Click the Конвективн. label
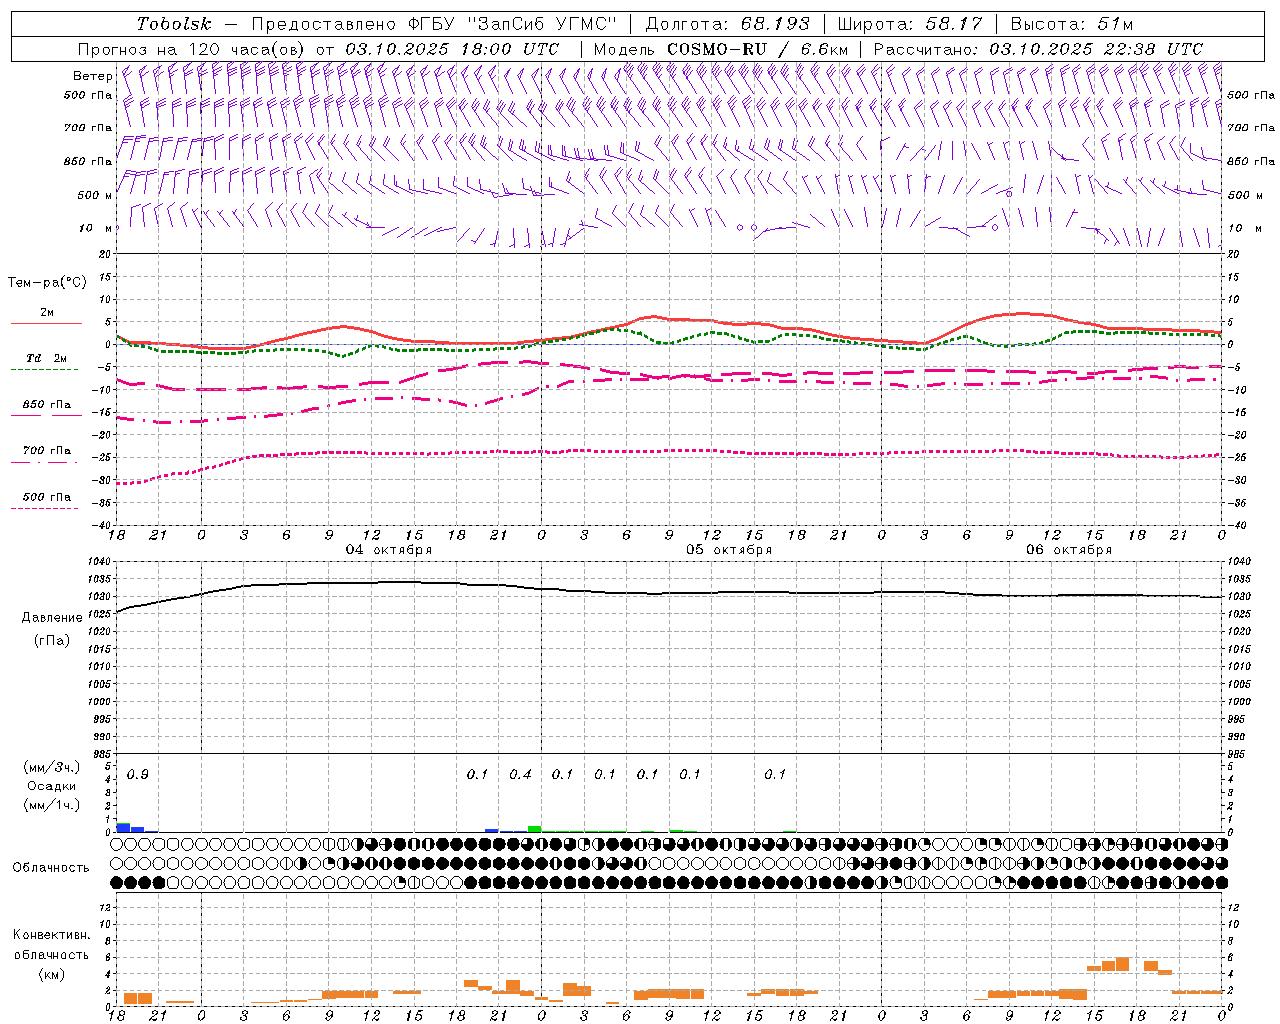 click(x=52, y=935)
